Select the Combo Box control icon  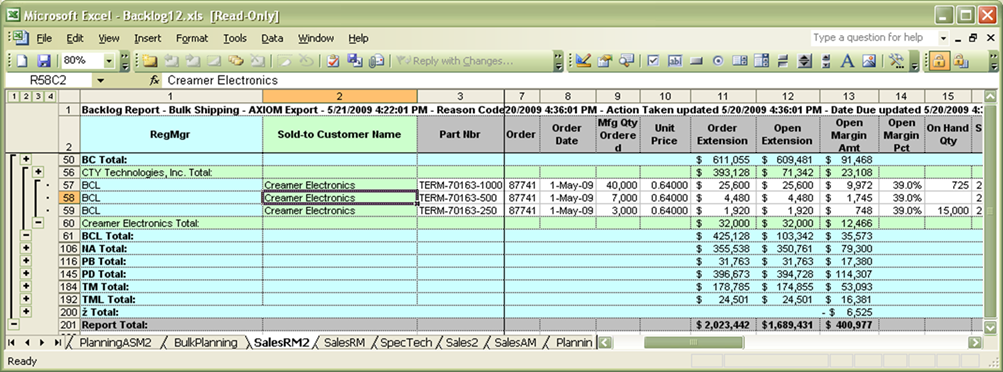[761, 61]
